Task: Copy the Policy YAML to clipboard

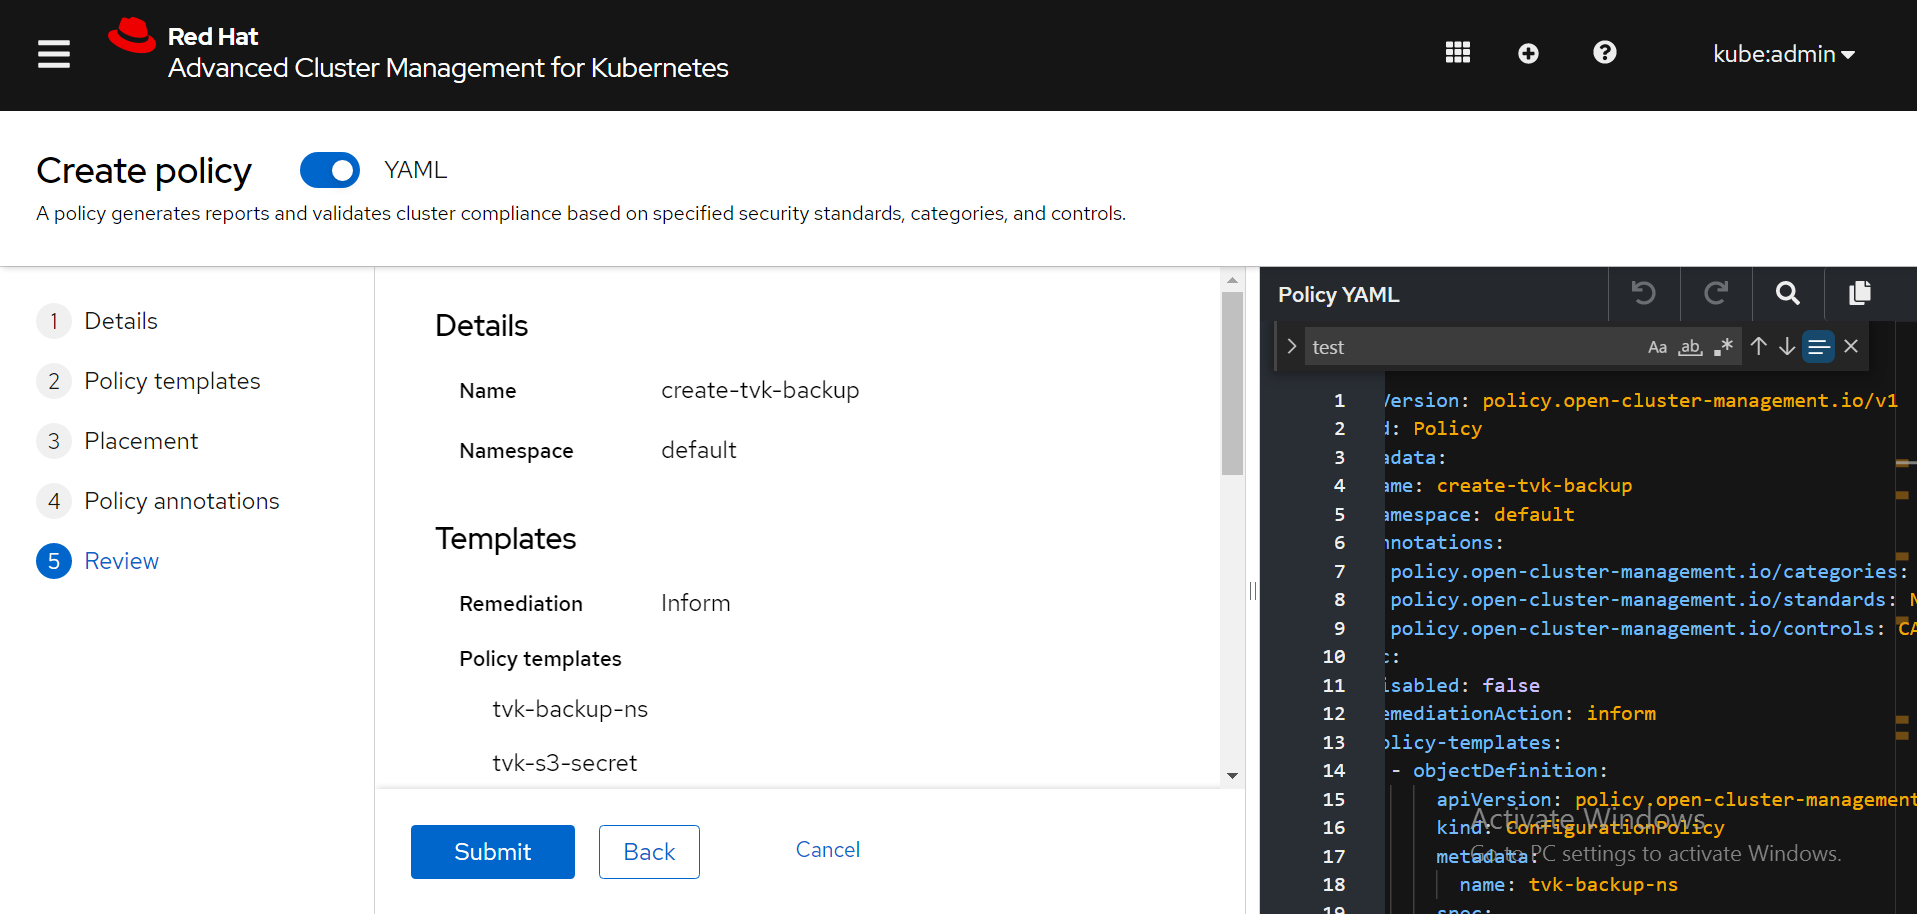Action: tap(1859, 293)
